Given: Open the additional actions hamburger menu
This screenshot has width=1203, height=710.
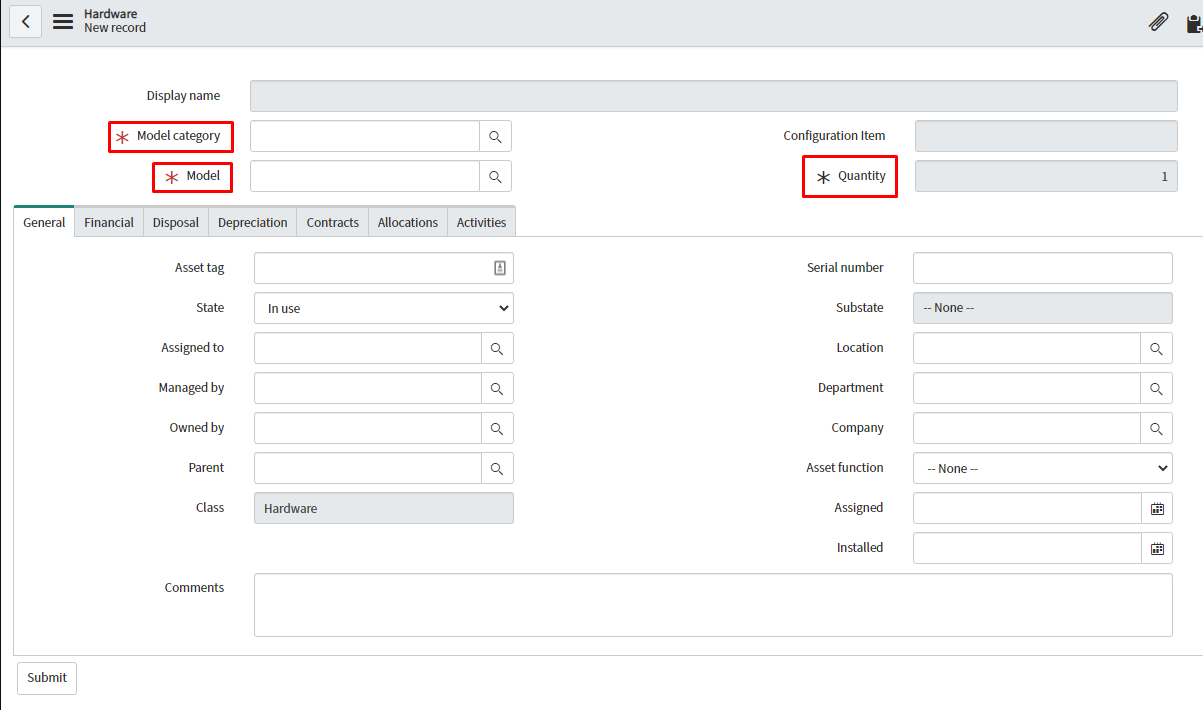Looking at the screenshot, I should tap(62, 21).
